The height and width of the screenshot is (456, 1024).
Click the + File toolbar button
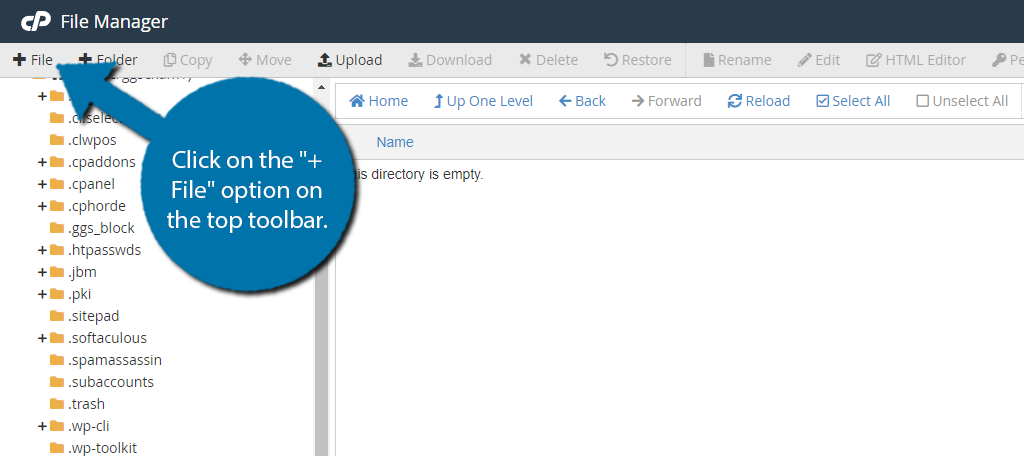tap(33, 60)
